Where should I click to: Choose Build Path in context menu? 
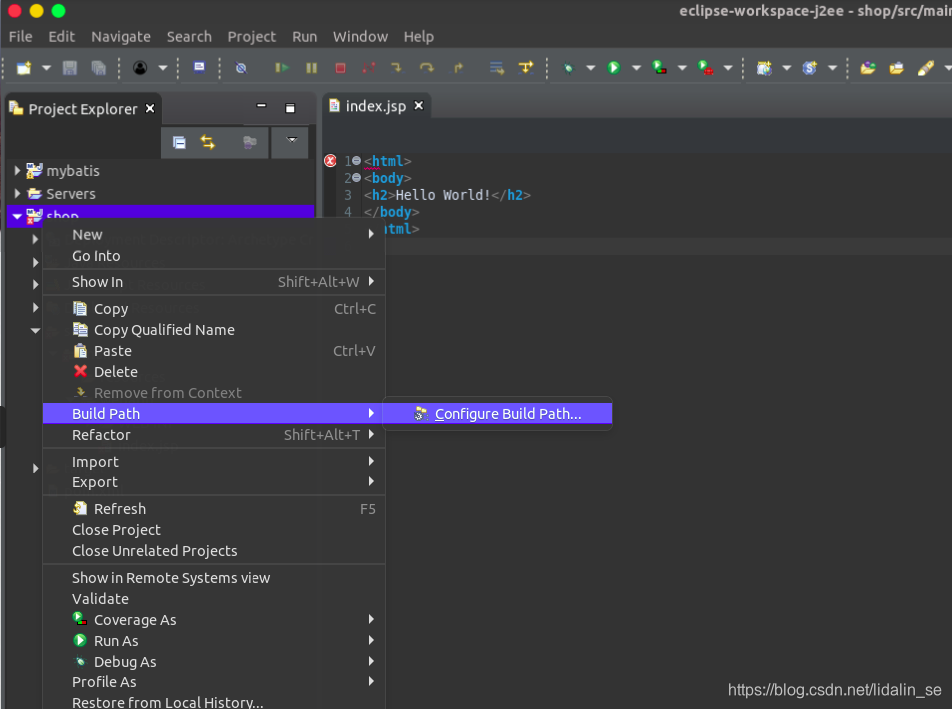pyautogui.click(x=214, y=413)
